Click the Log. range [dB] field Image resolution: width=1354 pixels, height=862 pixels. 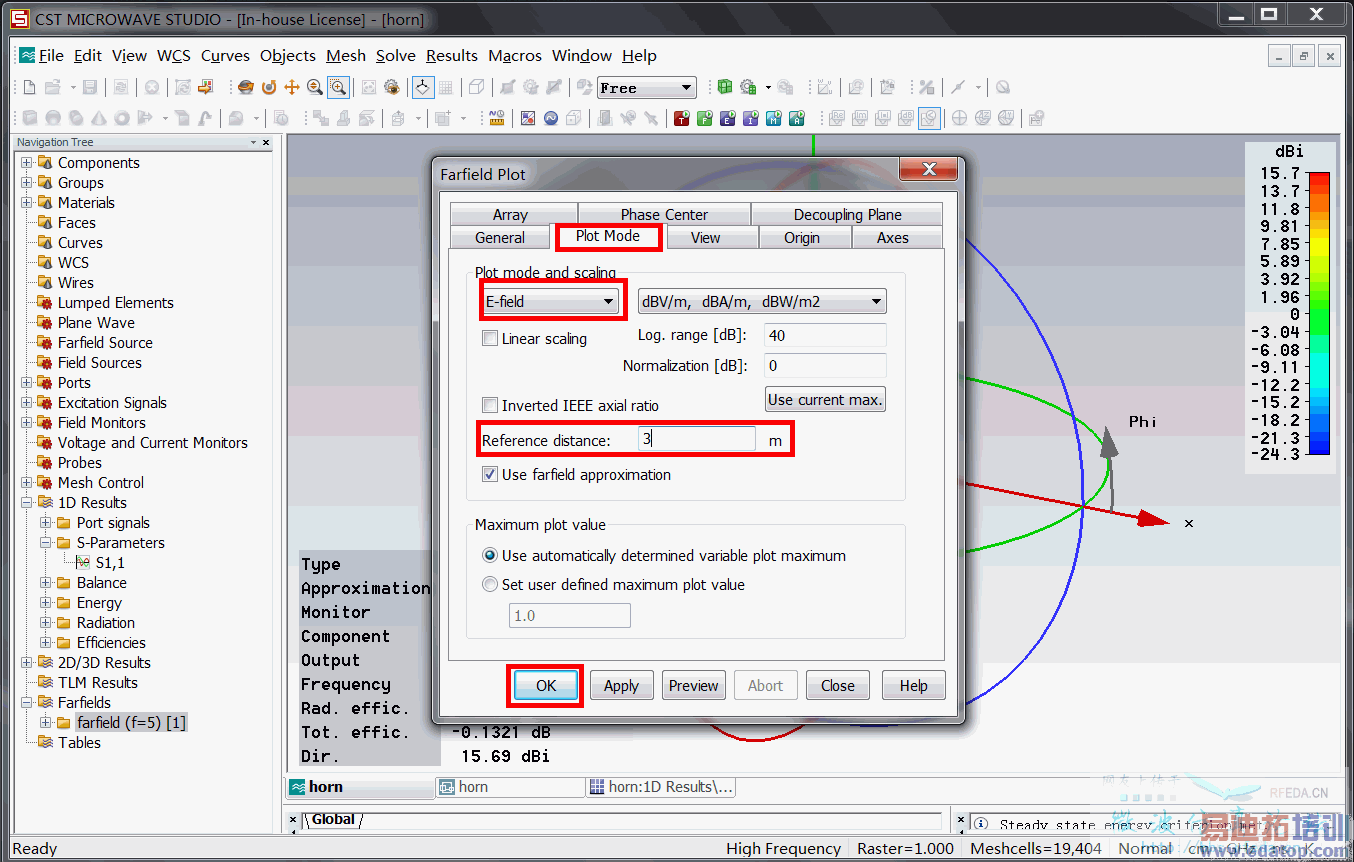[825, 335]
